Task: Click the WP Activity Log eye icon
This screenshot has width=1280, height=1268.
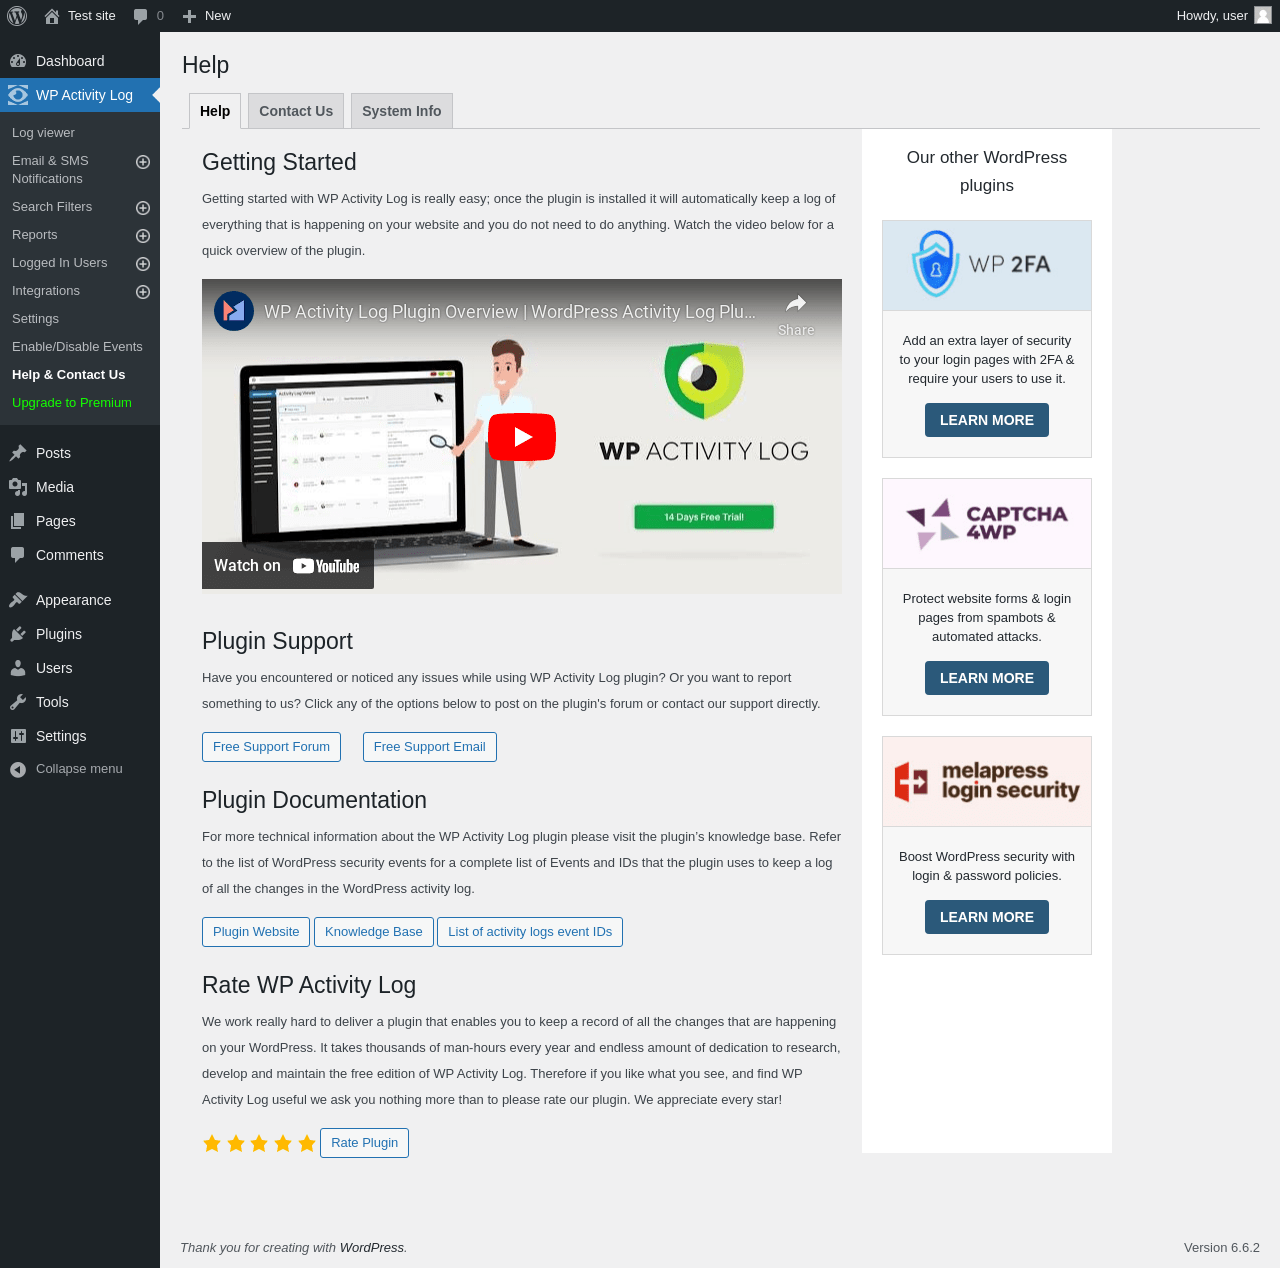Action: tap(18, 95)
